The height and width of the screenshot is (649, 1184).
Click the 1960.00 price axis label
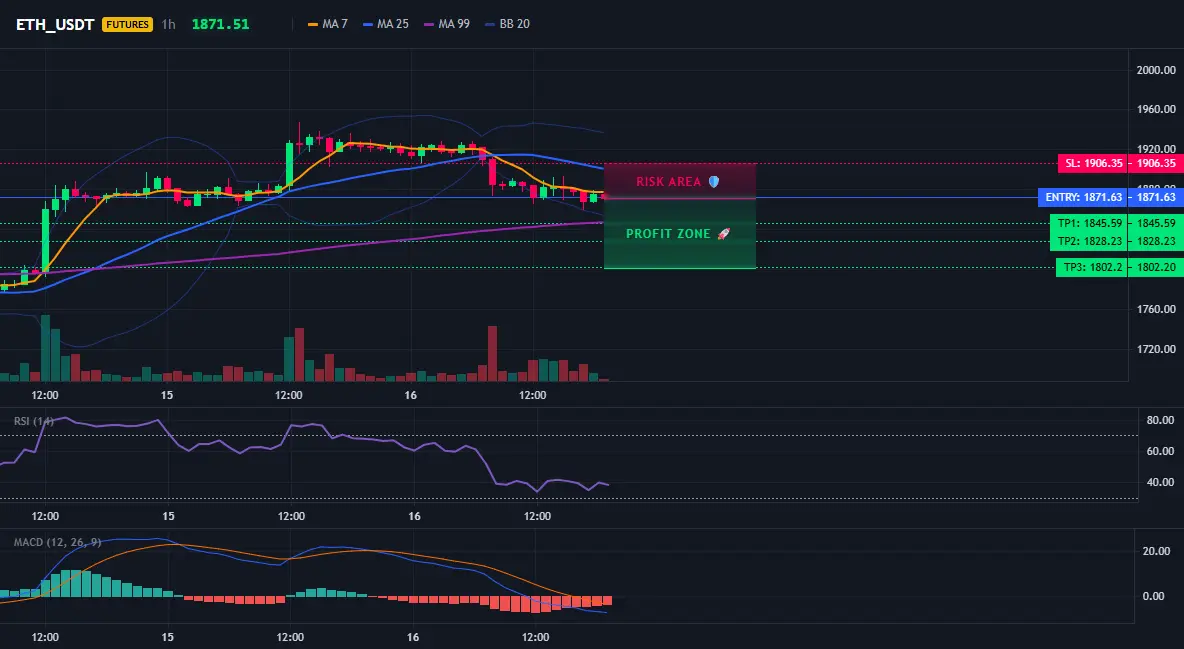coord(1156,110)
